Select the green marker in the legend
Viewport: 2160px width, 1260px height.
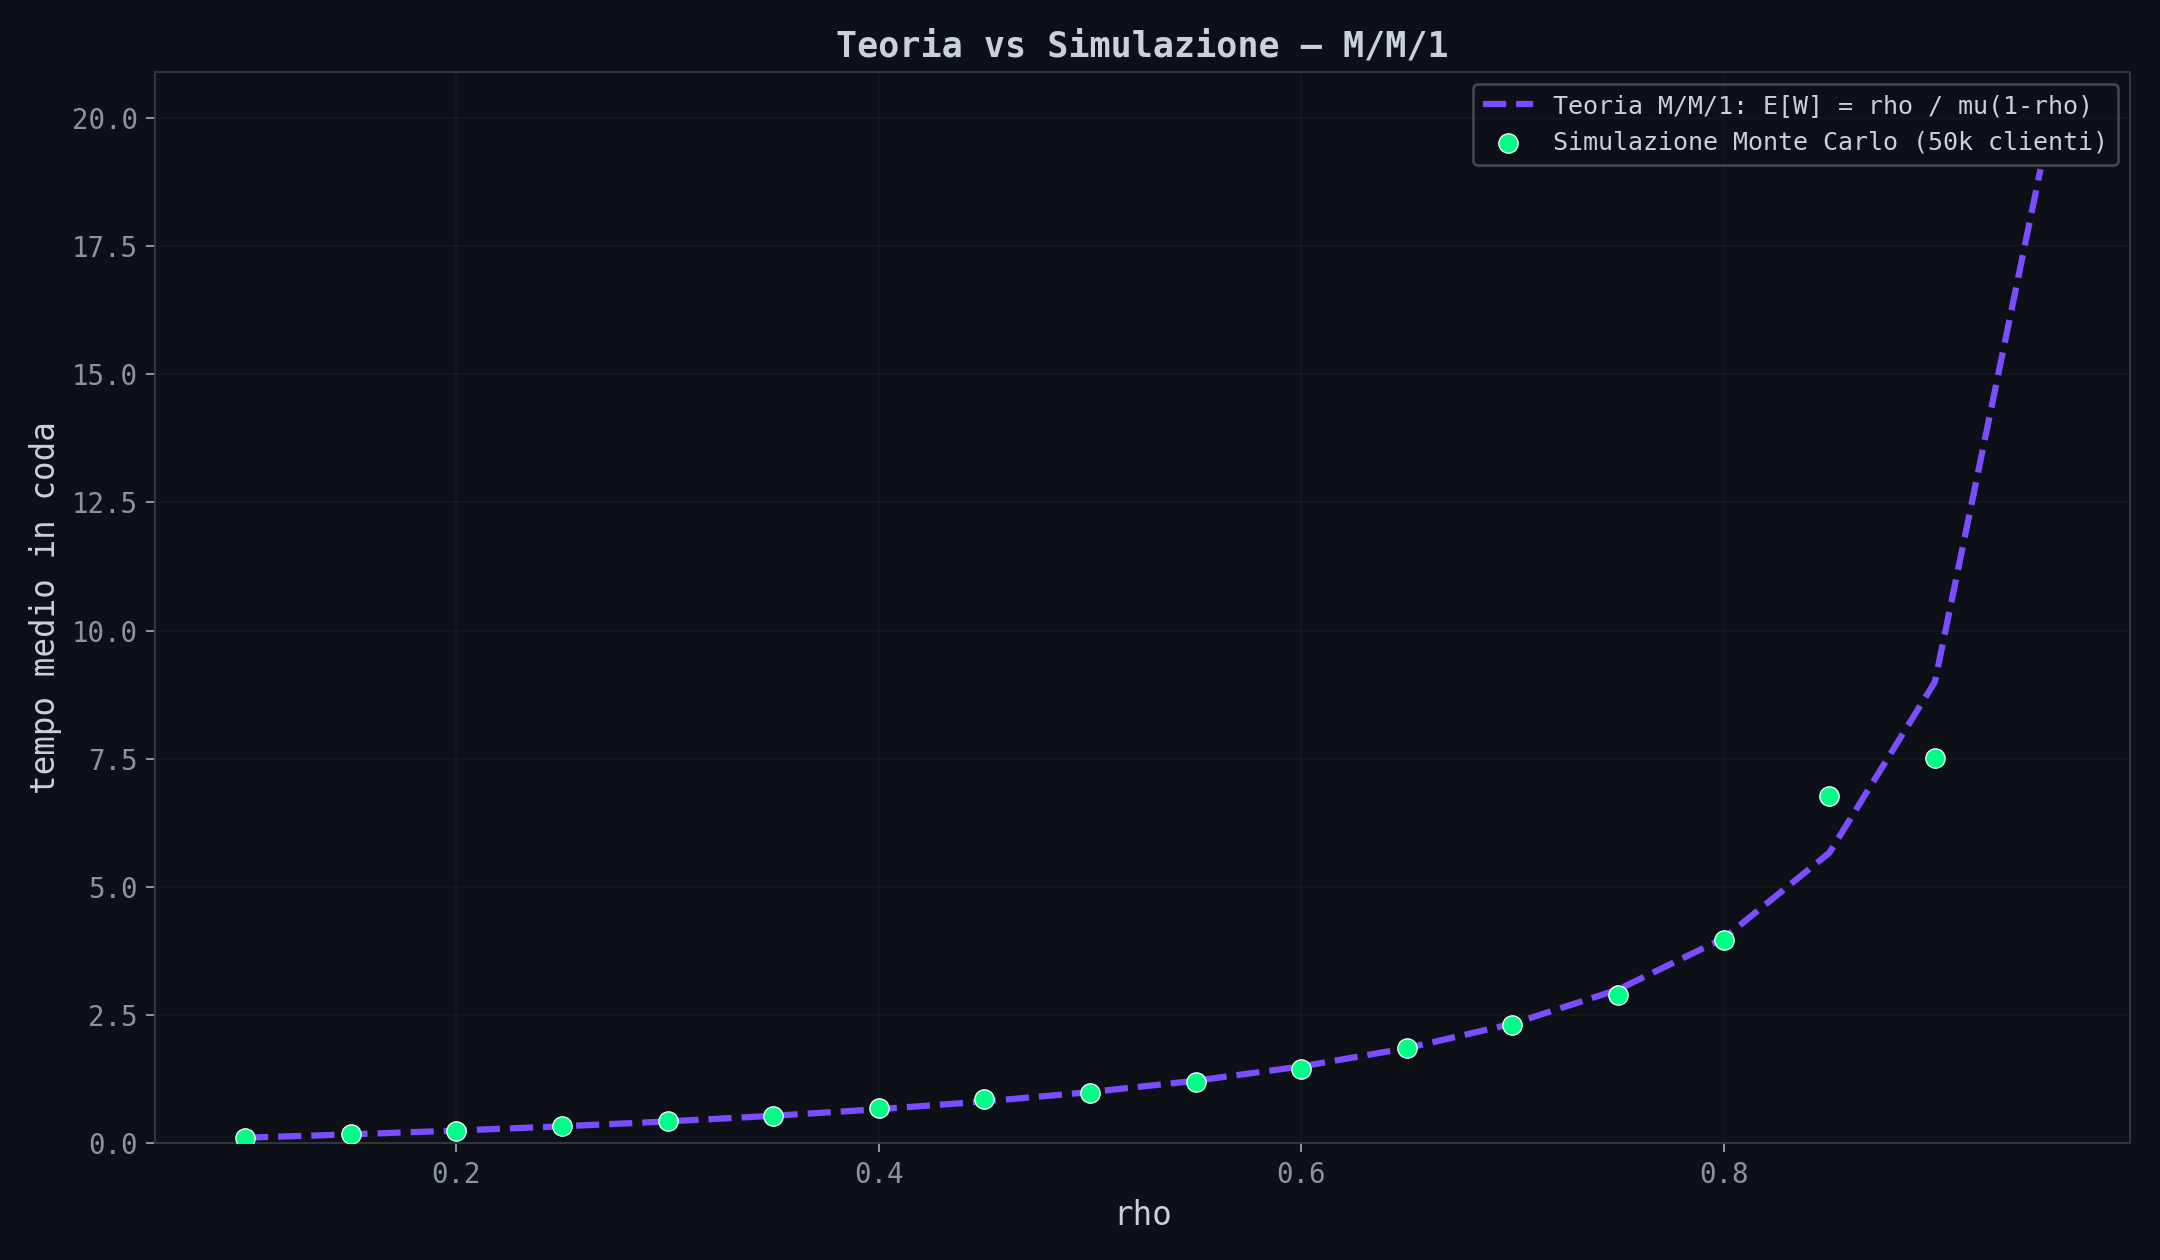[1511, 142]
